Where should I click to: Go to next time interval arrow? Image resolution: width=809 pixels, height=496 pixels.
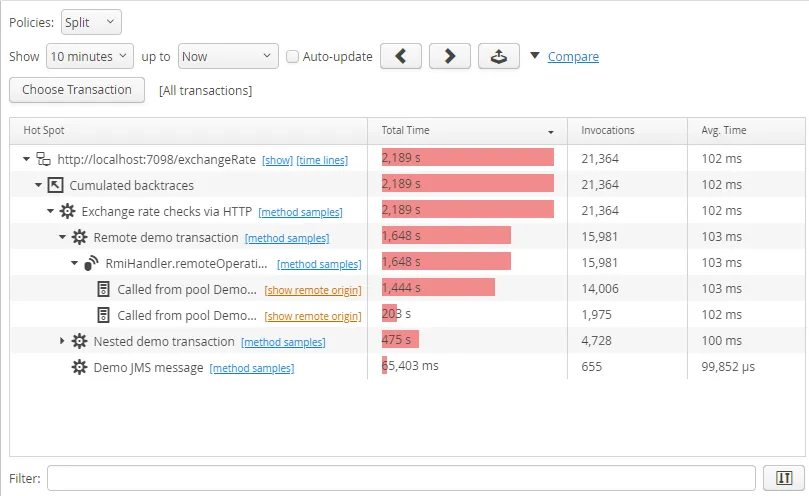click(x=450, y=56)
